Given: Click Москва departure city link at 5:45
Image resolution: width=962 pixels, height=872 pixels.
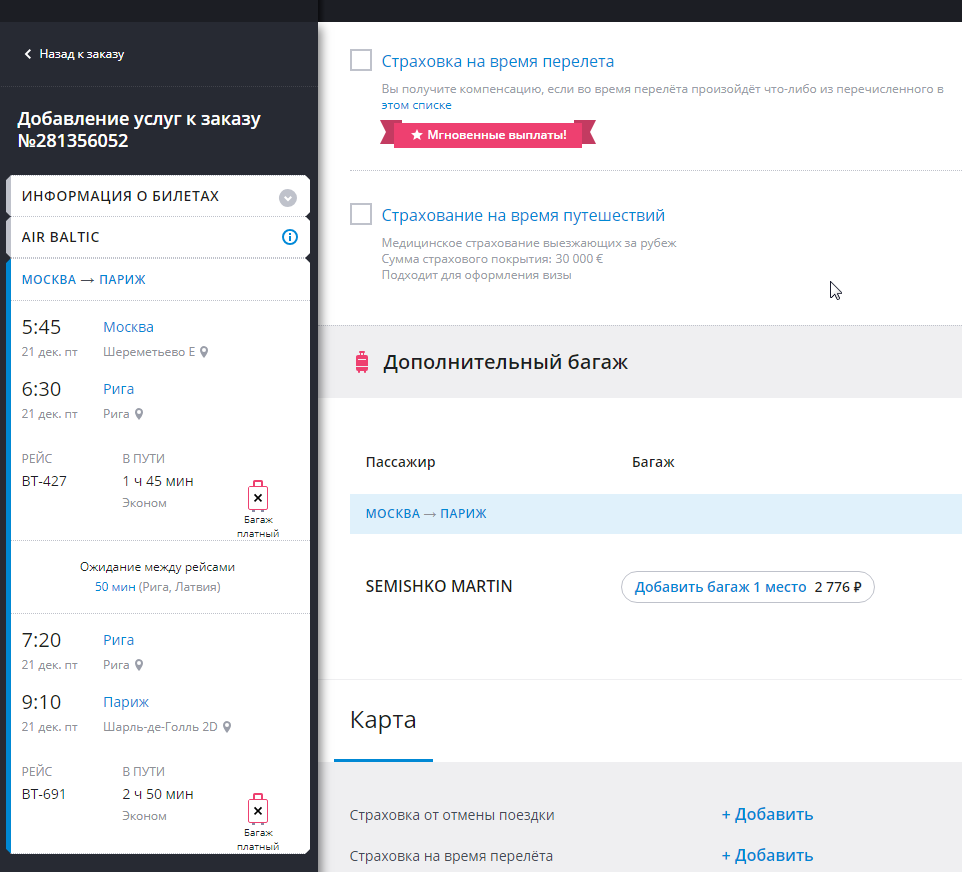Looking at the screenshot, I should 128,327.
